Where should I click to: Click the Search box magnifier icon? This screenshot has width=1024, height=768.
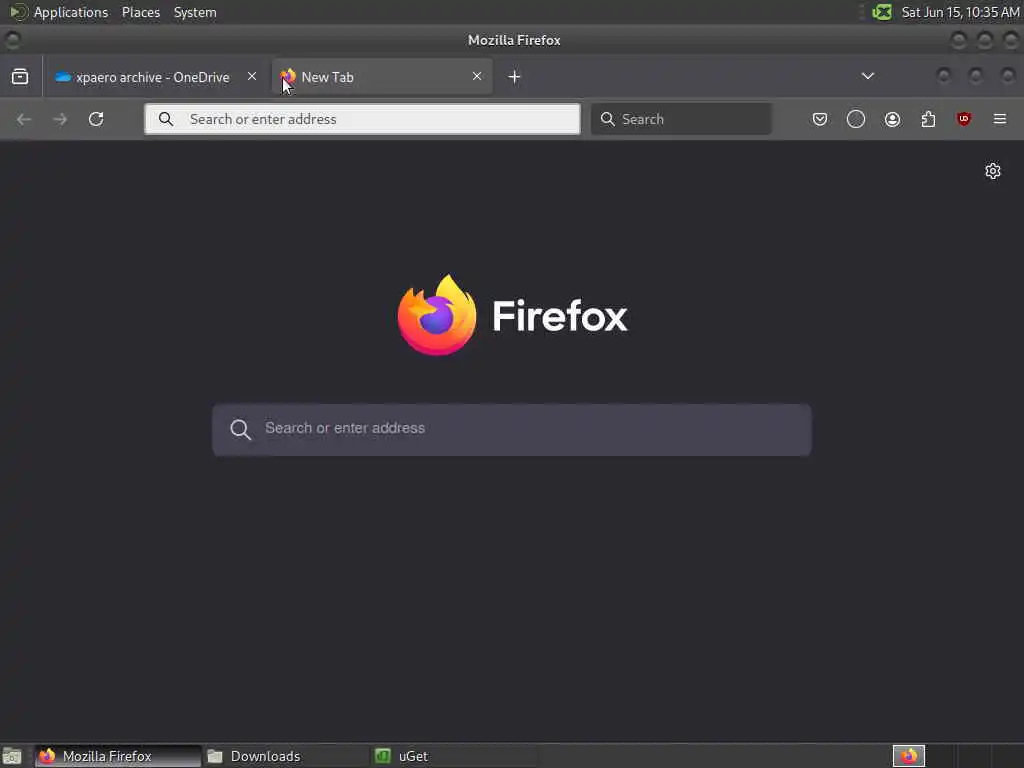607,119
